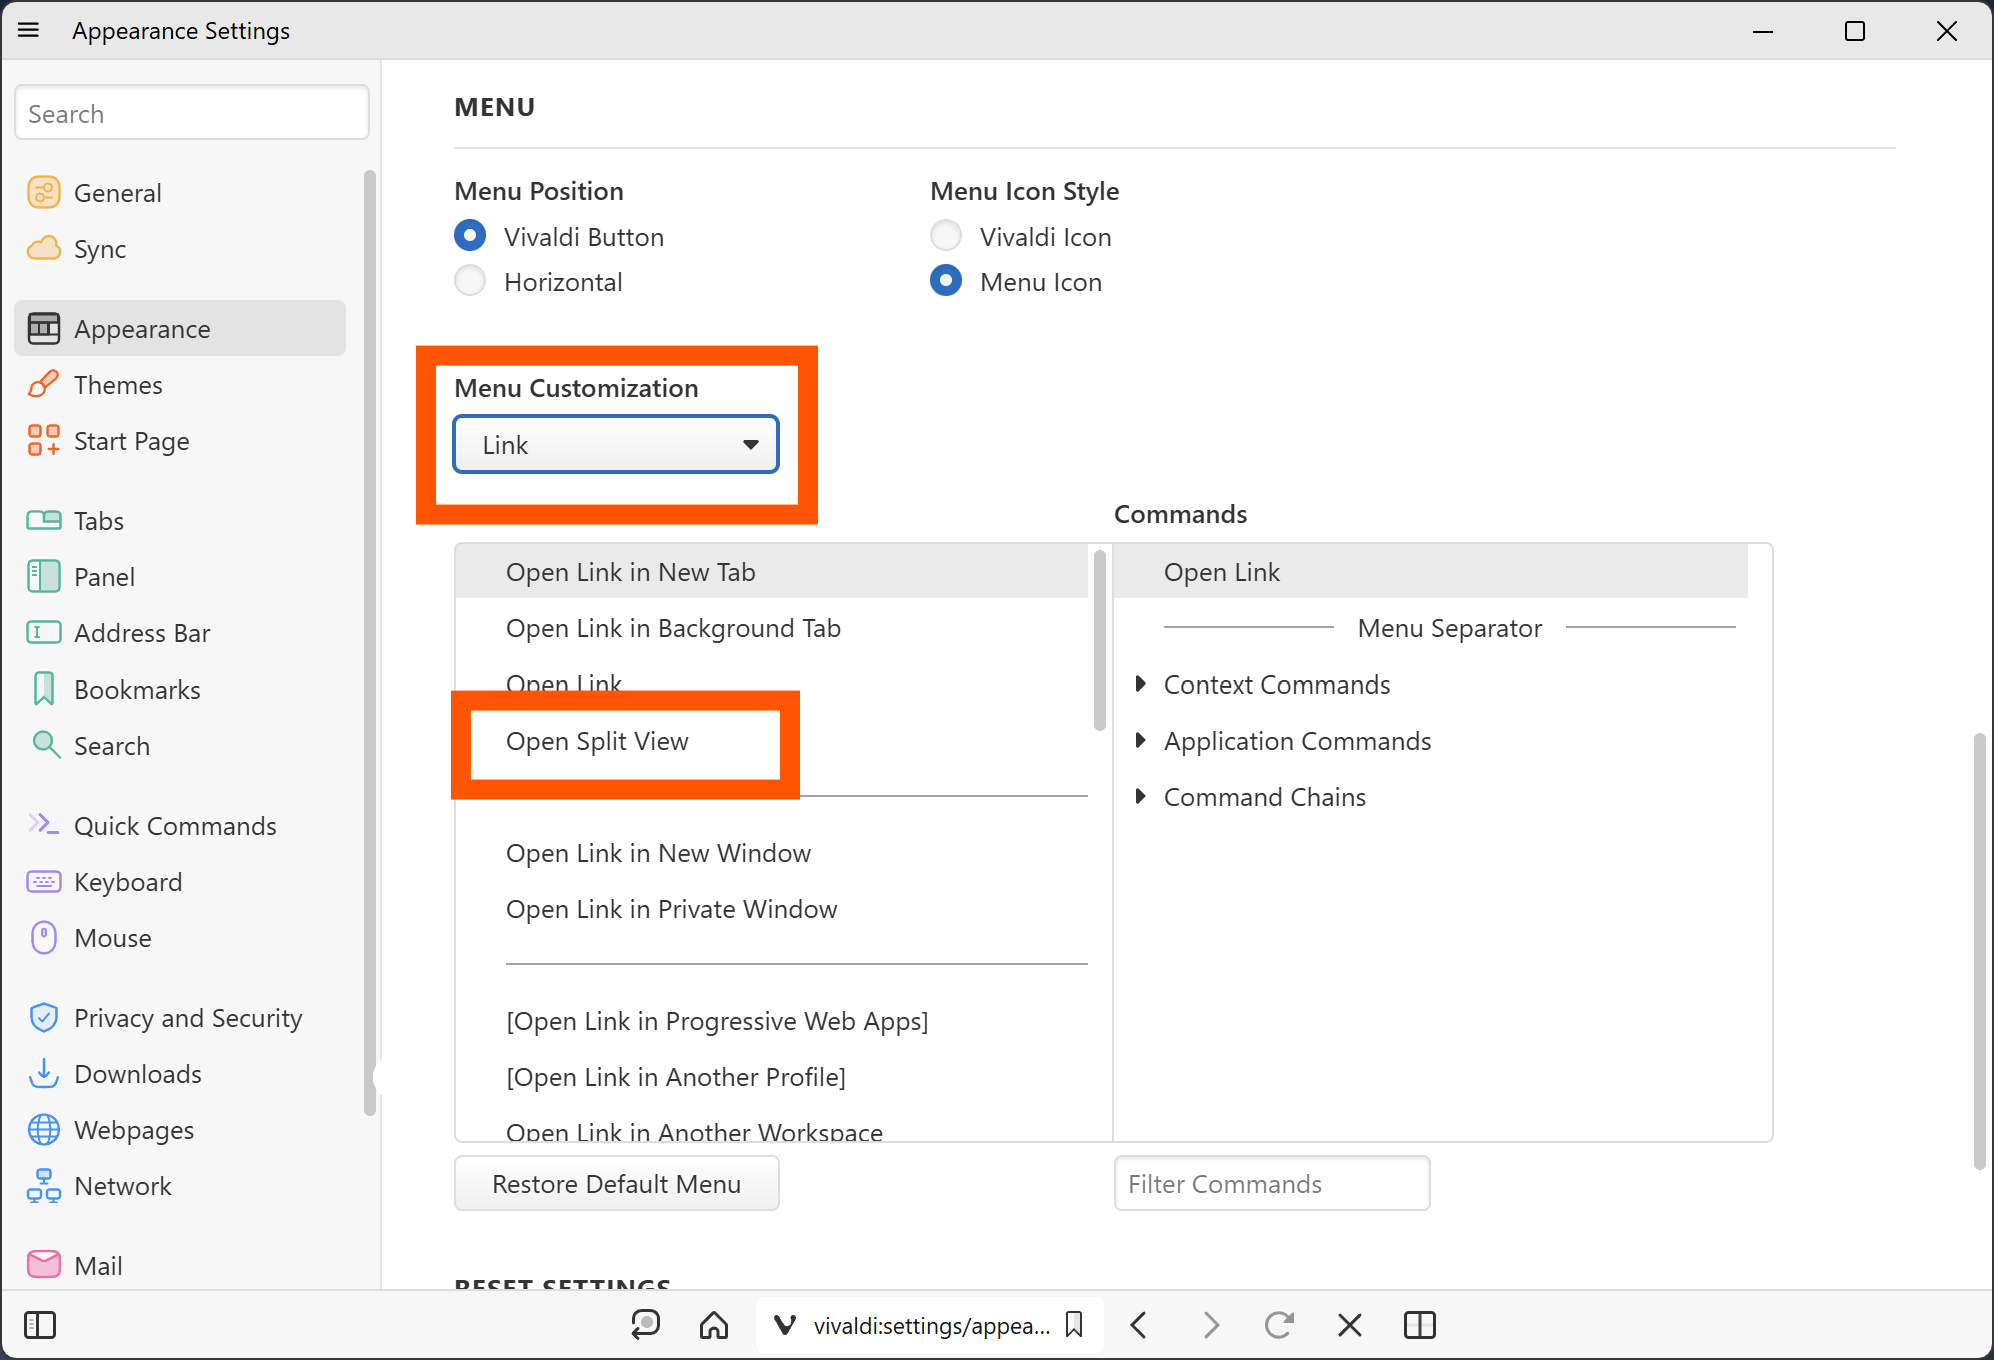Select Open Link in New Tab entry
This screenshot has width=1994, height=1360.
pos(771,571)
